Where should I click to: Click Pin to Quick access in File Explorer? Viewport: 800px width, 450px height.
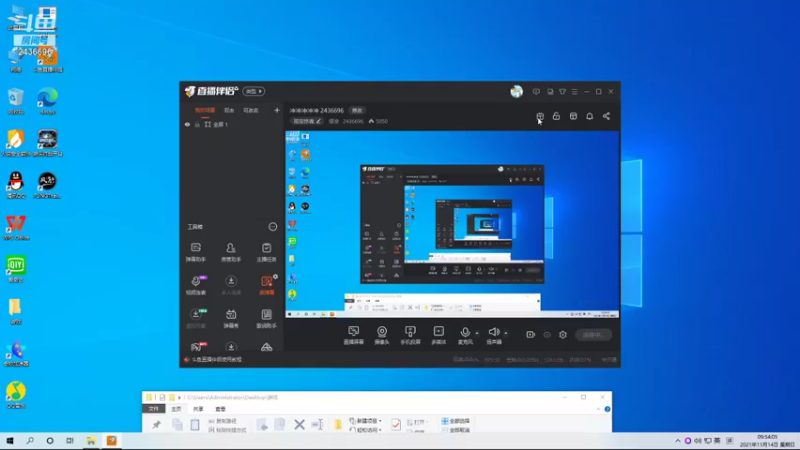point(156,424)
